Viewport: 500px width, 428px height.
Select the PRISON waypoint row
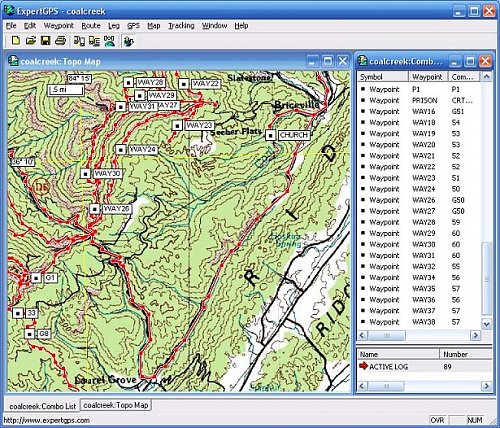(419, 100)
